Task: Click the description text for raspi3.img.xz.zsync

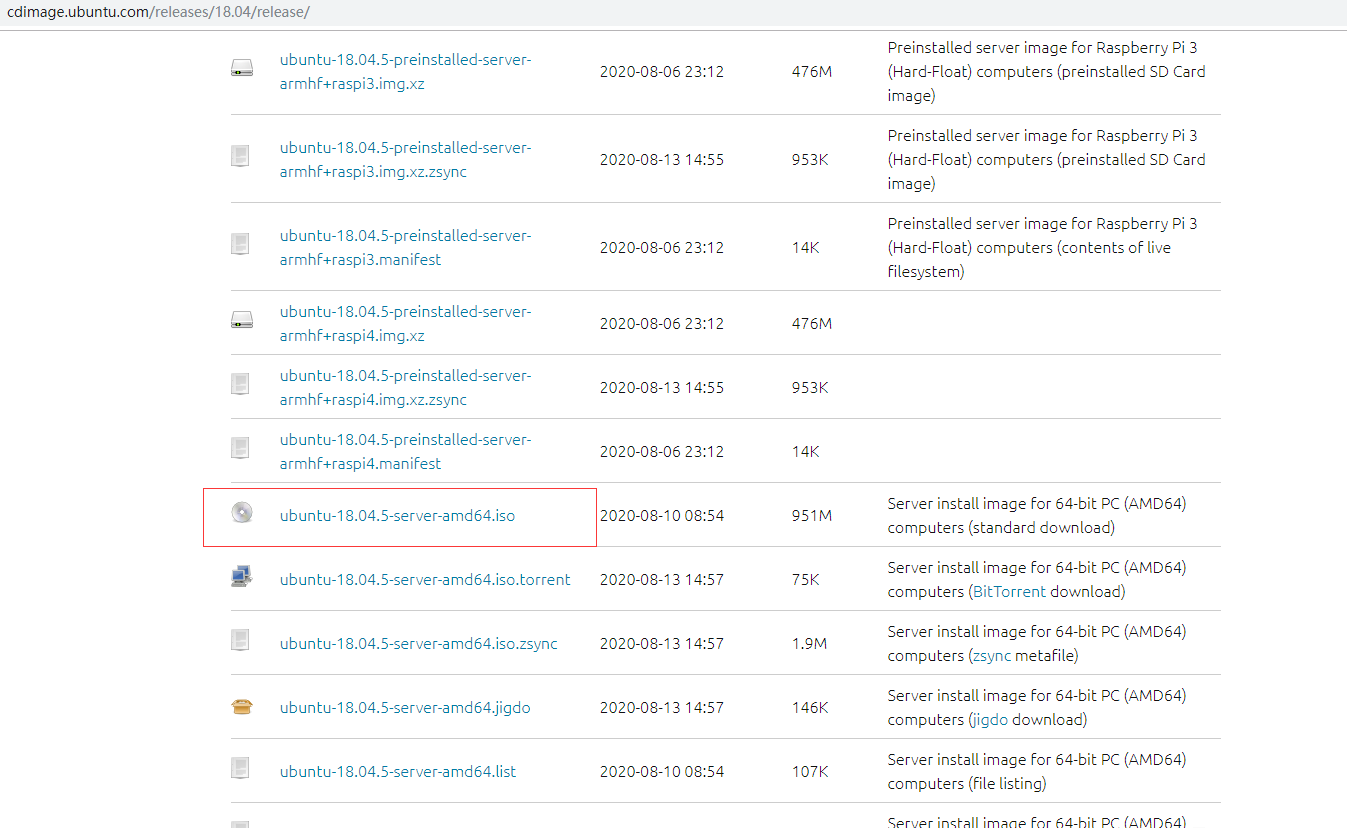Action: pos(1046,160)
